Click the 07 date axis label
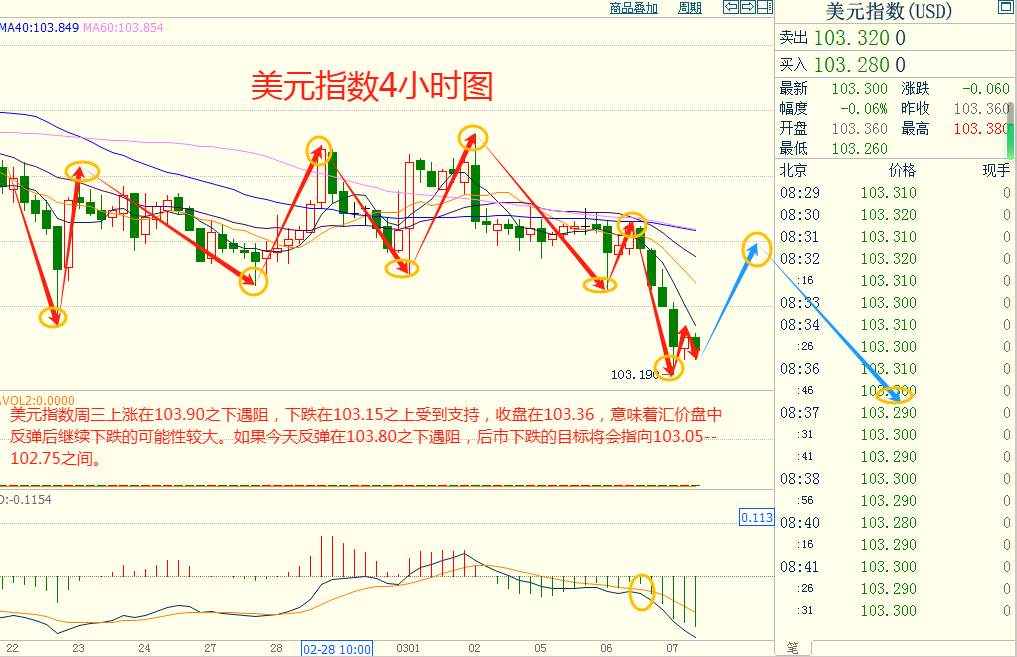Viewport: 1017px width, 657px height. click(672, 648)
